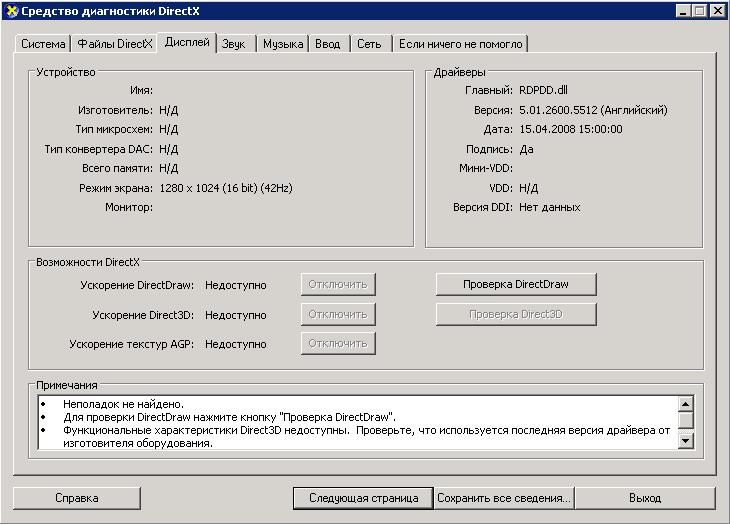730x524 pixels.
Task: Go to the Звук tab
Action: point(233,44)
